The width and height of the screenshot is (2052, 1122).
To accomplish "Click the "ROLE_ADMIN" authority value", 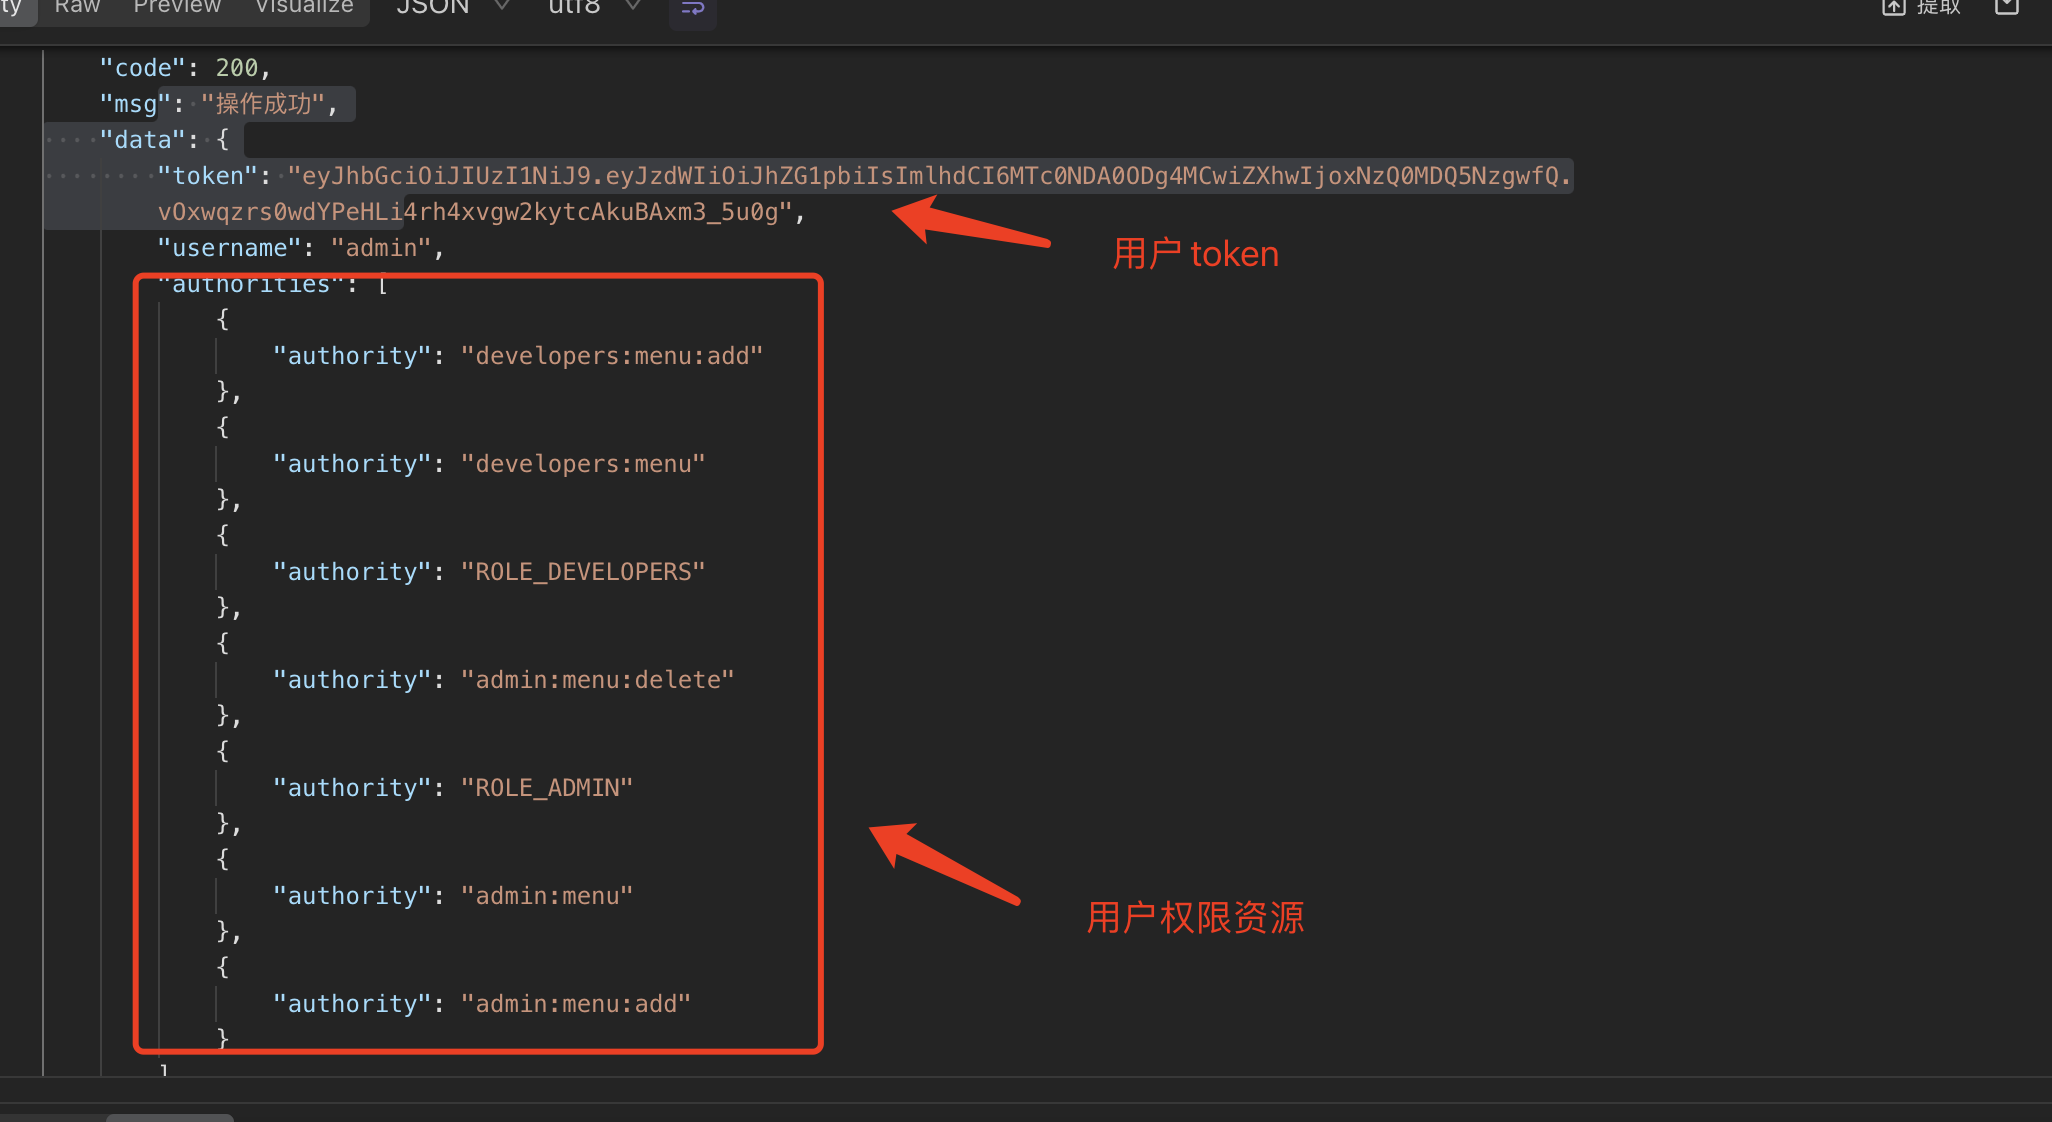I will pyautogui.click(x=546, y=788).
